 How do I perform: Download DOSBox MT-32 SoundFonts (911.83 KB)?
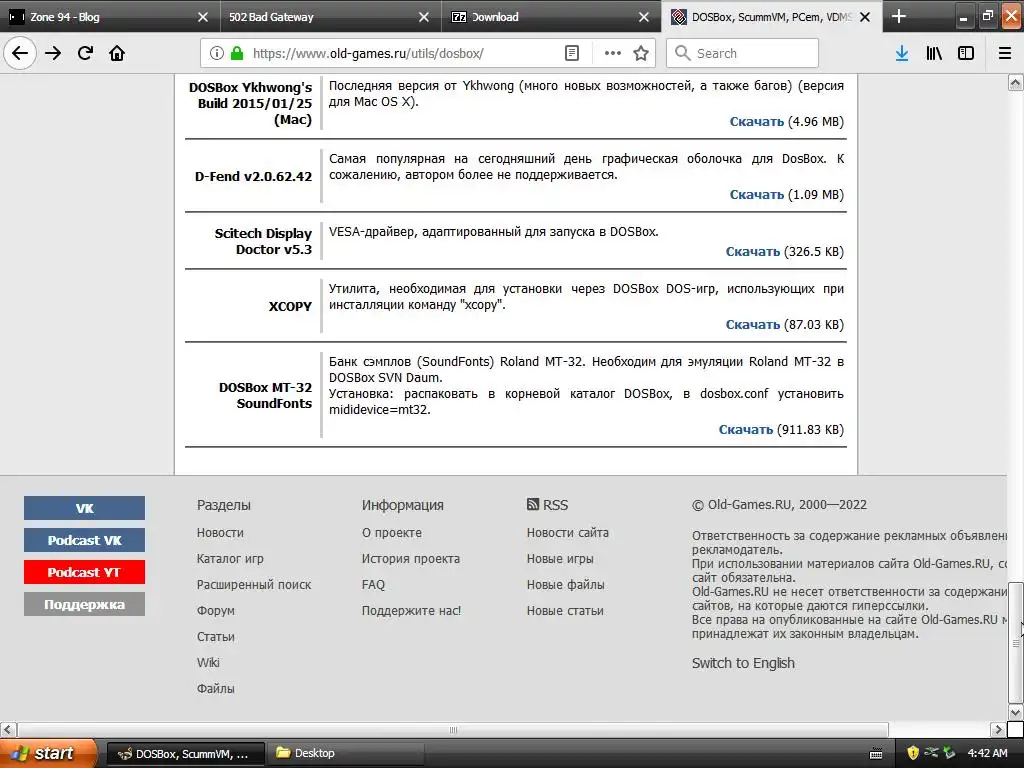tap(746, 430)
